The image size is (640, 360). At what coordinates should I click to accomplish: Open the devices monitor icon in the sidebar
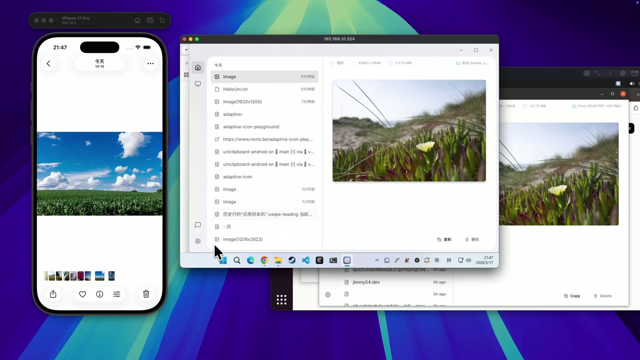click(x=198, y=84)
